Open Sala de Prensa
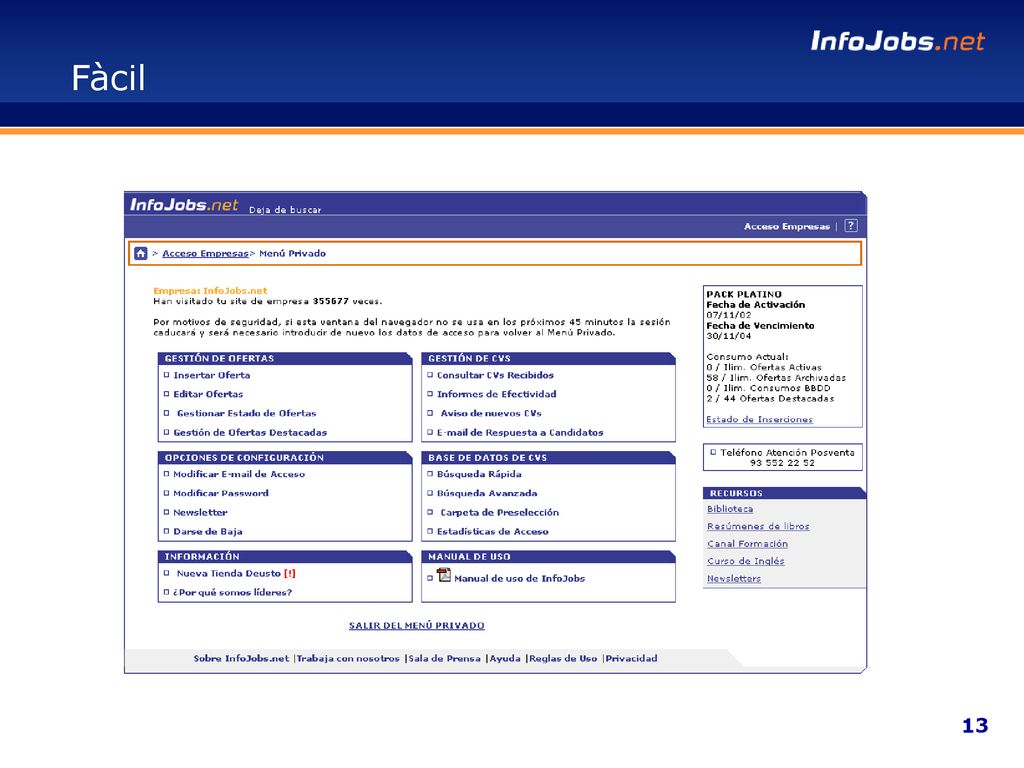 pyautogui.click(x=444, y=658)
